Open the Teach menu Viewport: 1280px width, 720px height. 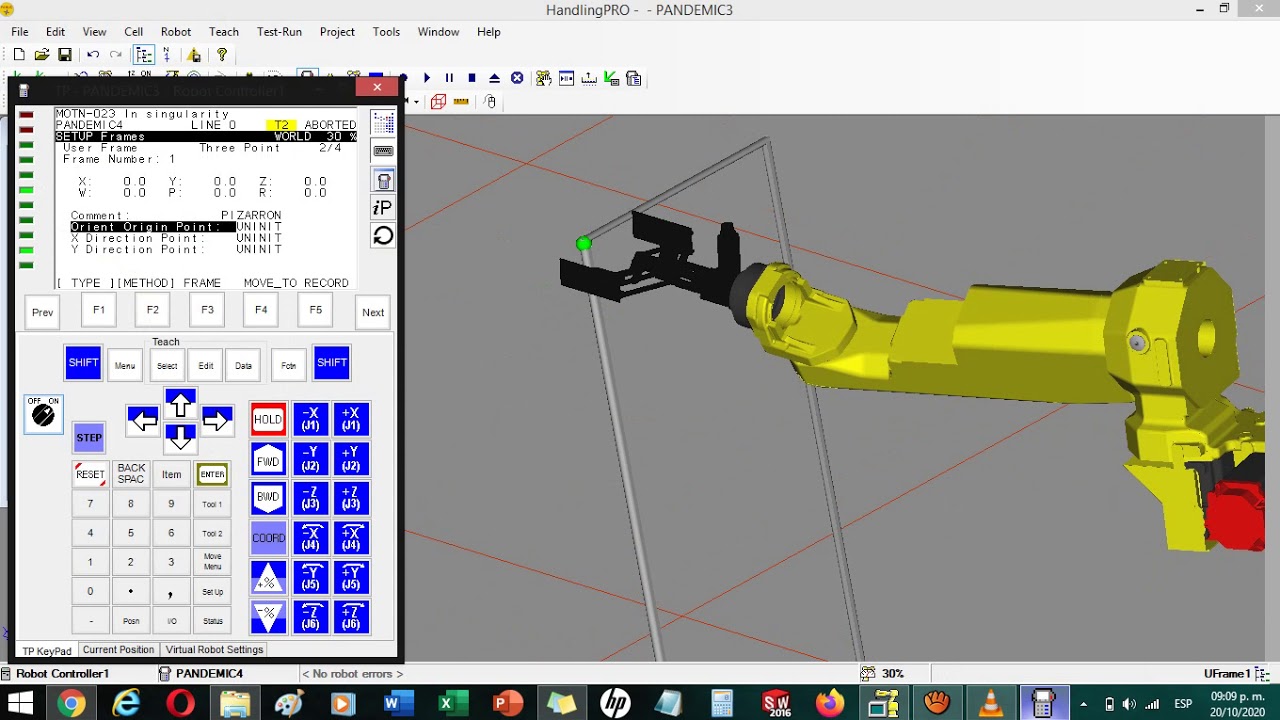pyautogui.click(x=224, y=32)
